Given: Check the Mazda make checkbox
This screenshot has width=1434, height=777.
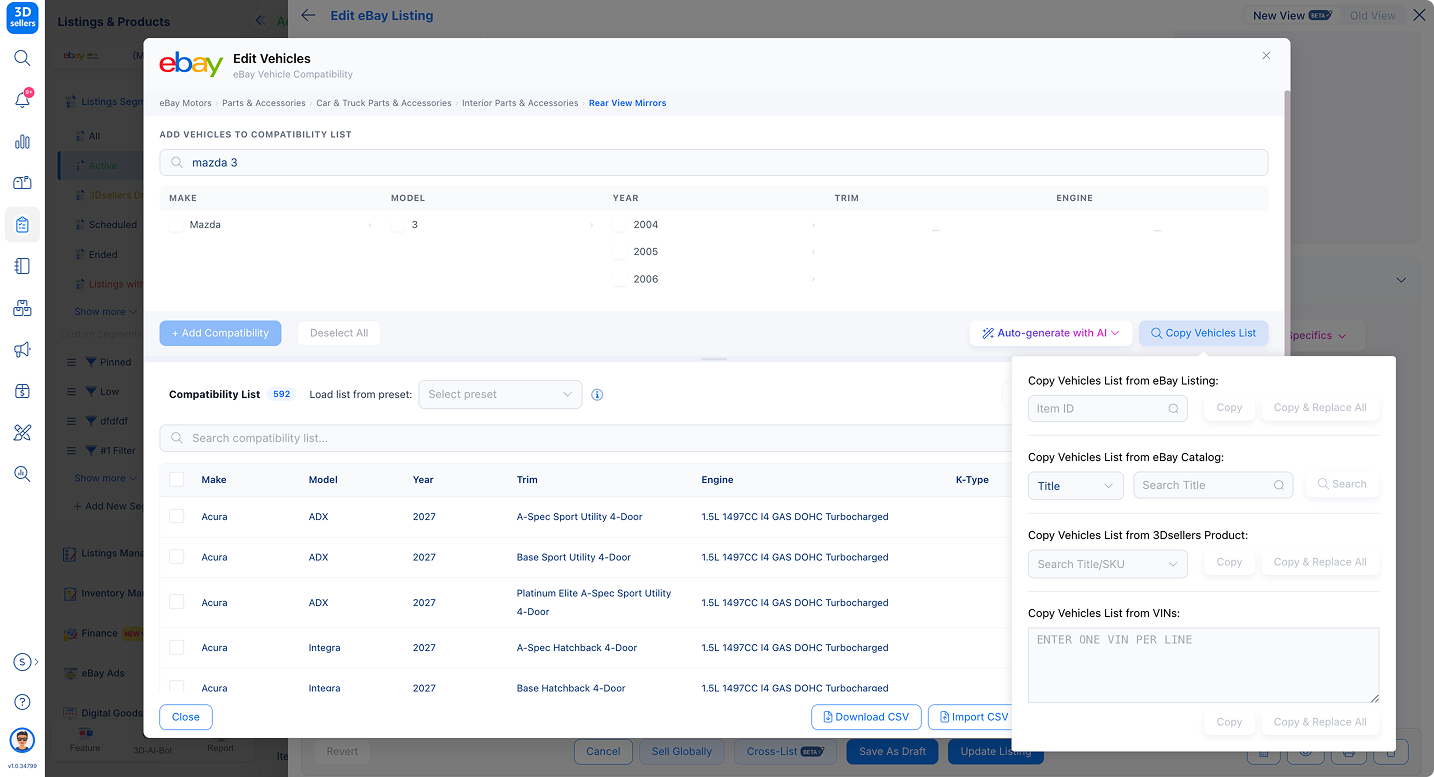Looking at the screenshot, I should [176, 225].
